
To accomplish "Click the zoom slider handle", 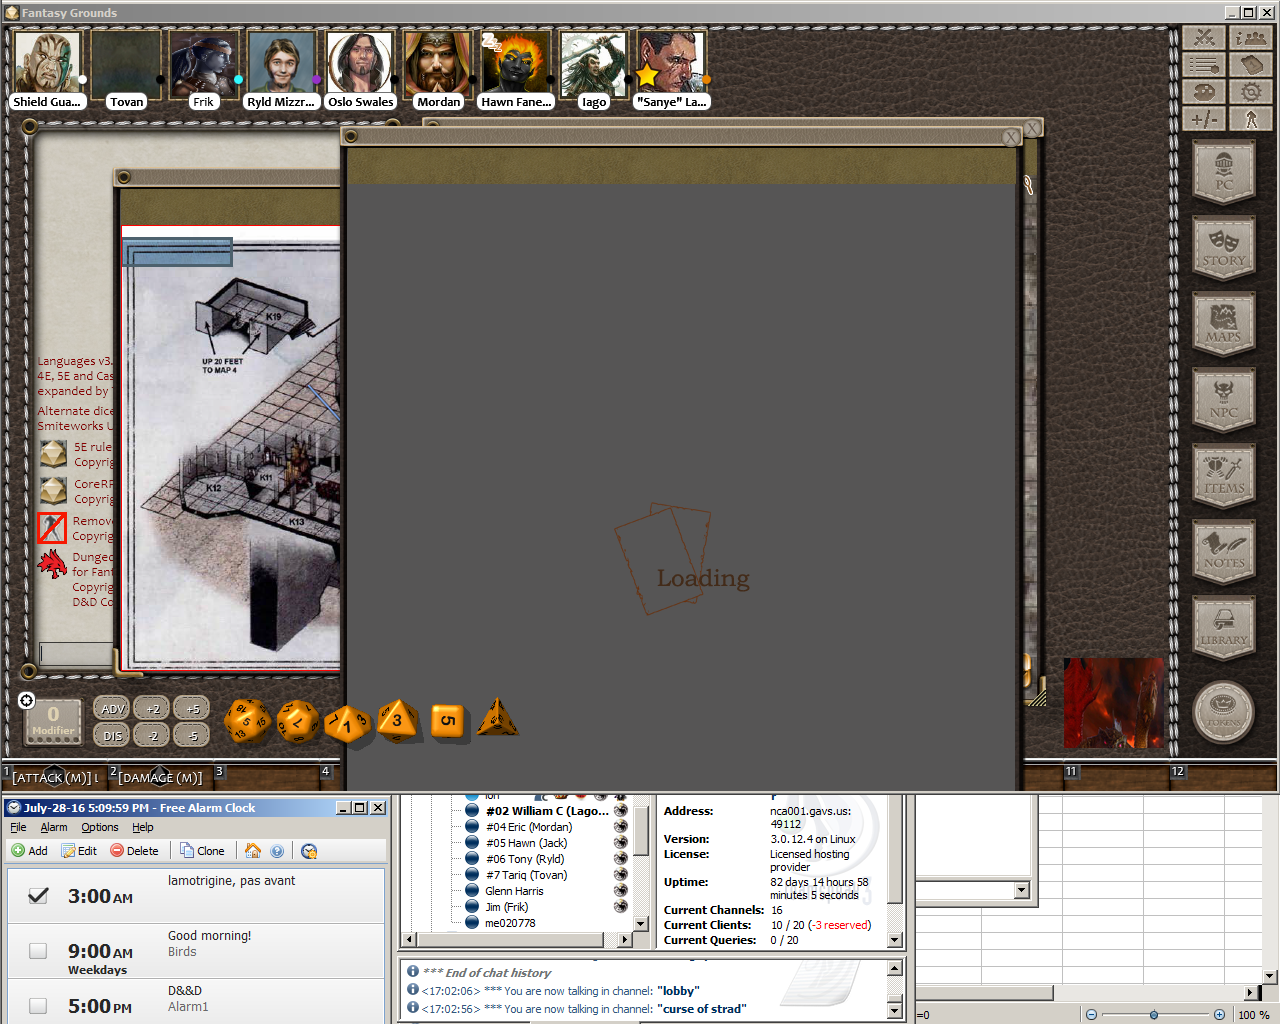I will coord(1153,1014).
